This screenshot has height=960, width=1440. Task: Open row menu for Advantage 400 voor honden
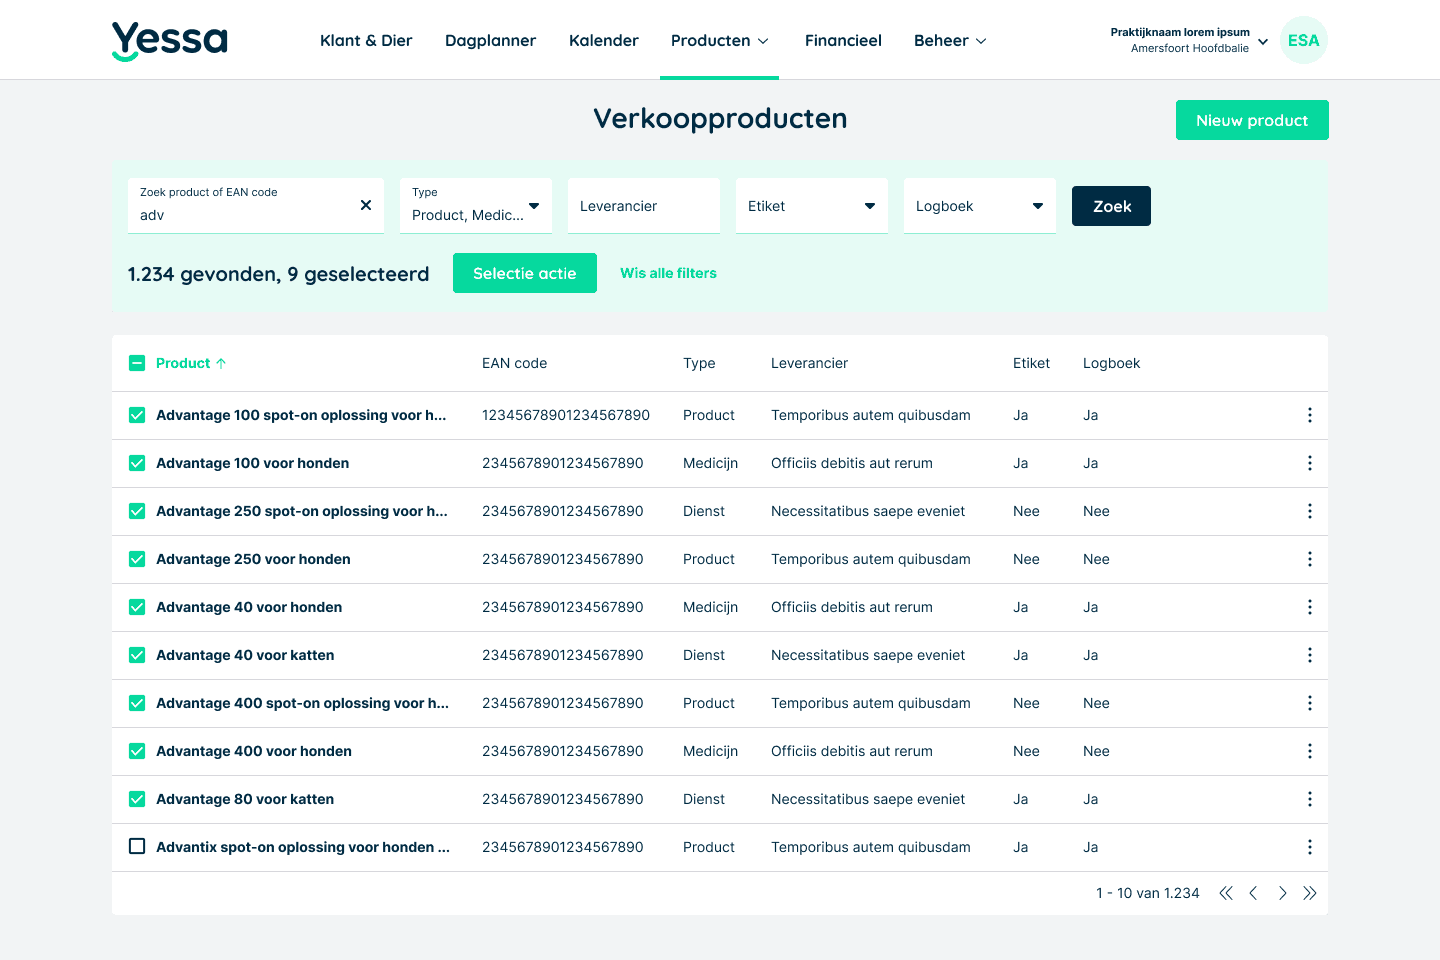click(1309, 751)
